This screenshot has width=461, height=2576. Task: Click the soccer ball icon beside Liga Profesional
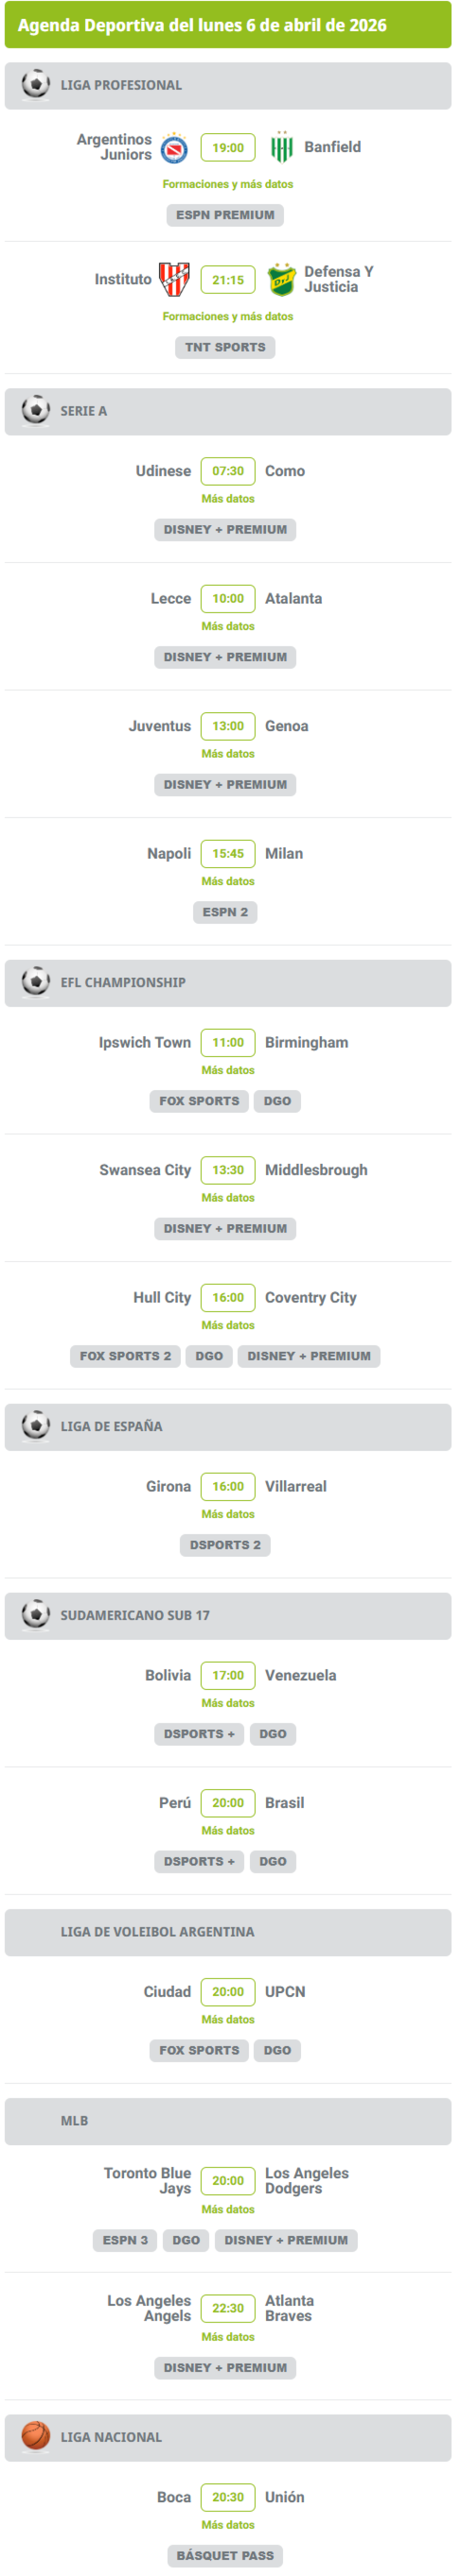click(x=36, y=85)
